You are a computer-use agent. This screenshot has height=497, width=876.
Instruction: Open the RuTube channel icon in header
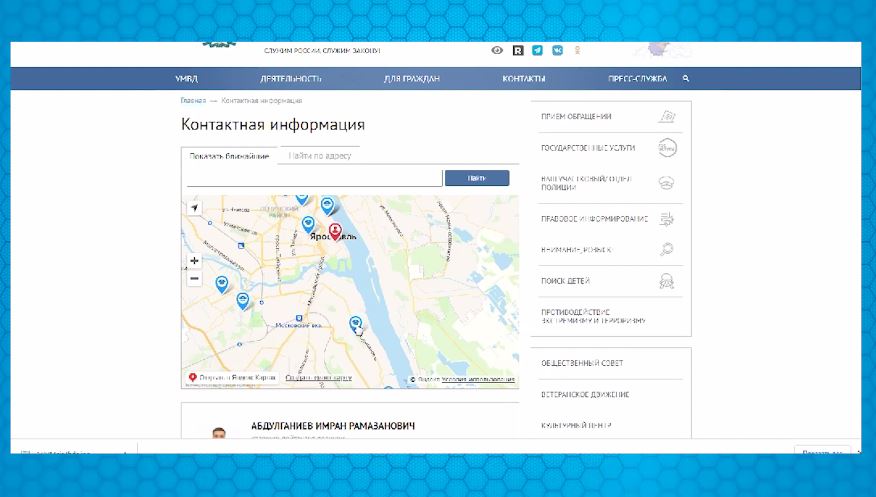518,50
